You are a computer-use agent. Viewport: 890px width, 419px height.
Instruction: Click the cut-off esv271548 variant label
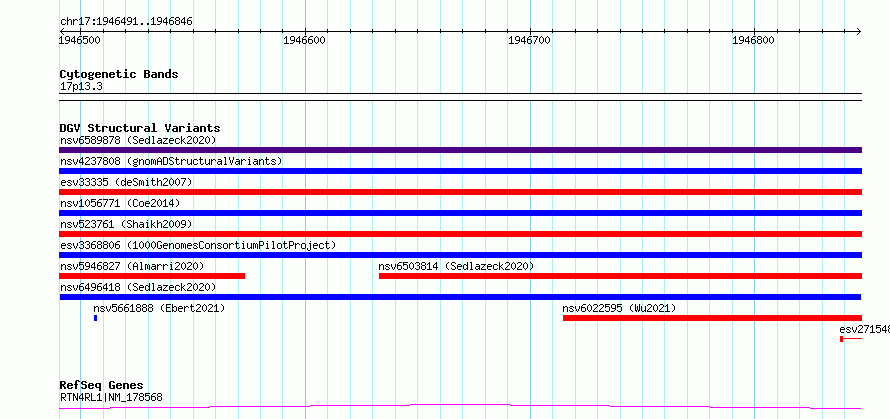[864, 329]
